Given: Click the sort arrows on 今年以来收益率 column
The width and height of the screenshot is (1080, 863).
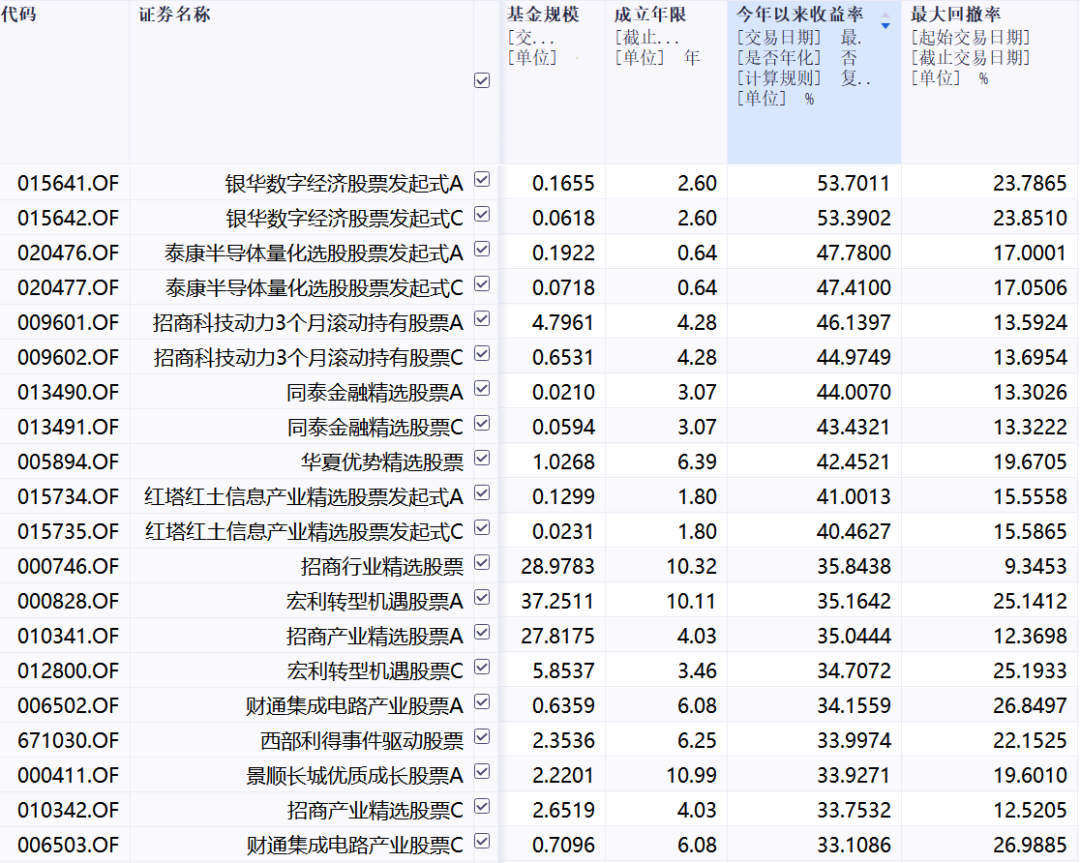Looking at the screenshot, I should click(x=886, y=21).
